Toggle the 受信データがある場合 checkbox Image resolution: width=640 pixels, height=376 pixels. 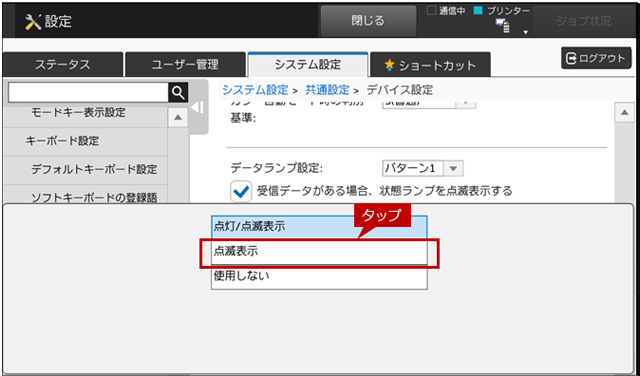(x=241, y=191)
